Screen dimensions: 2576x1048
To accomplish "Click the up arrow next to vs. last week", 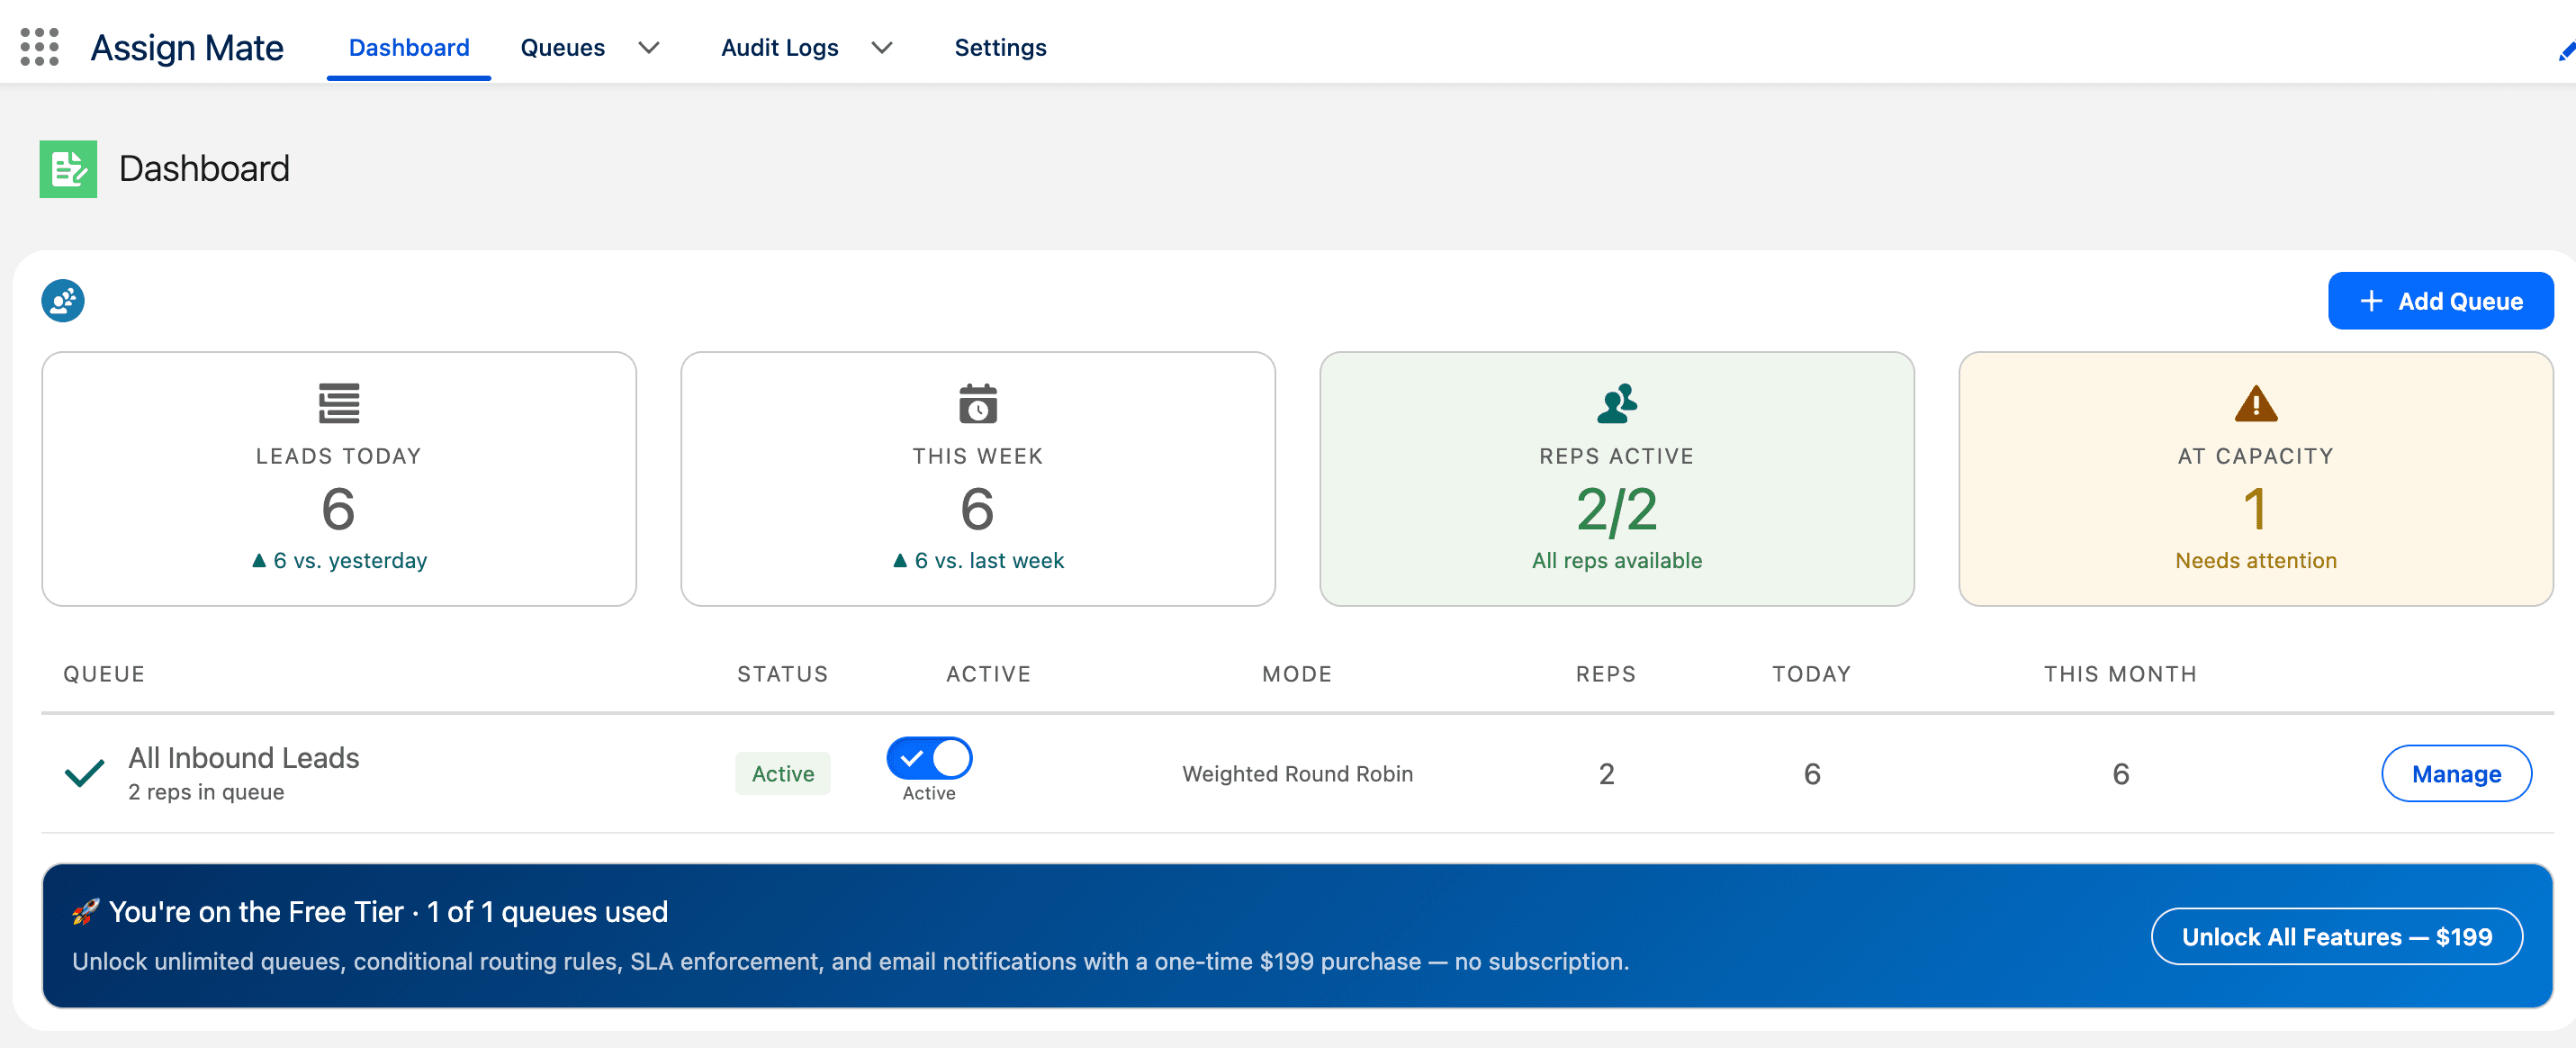I will [900, 560].
